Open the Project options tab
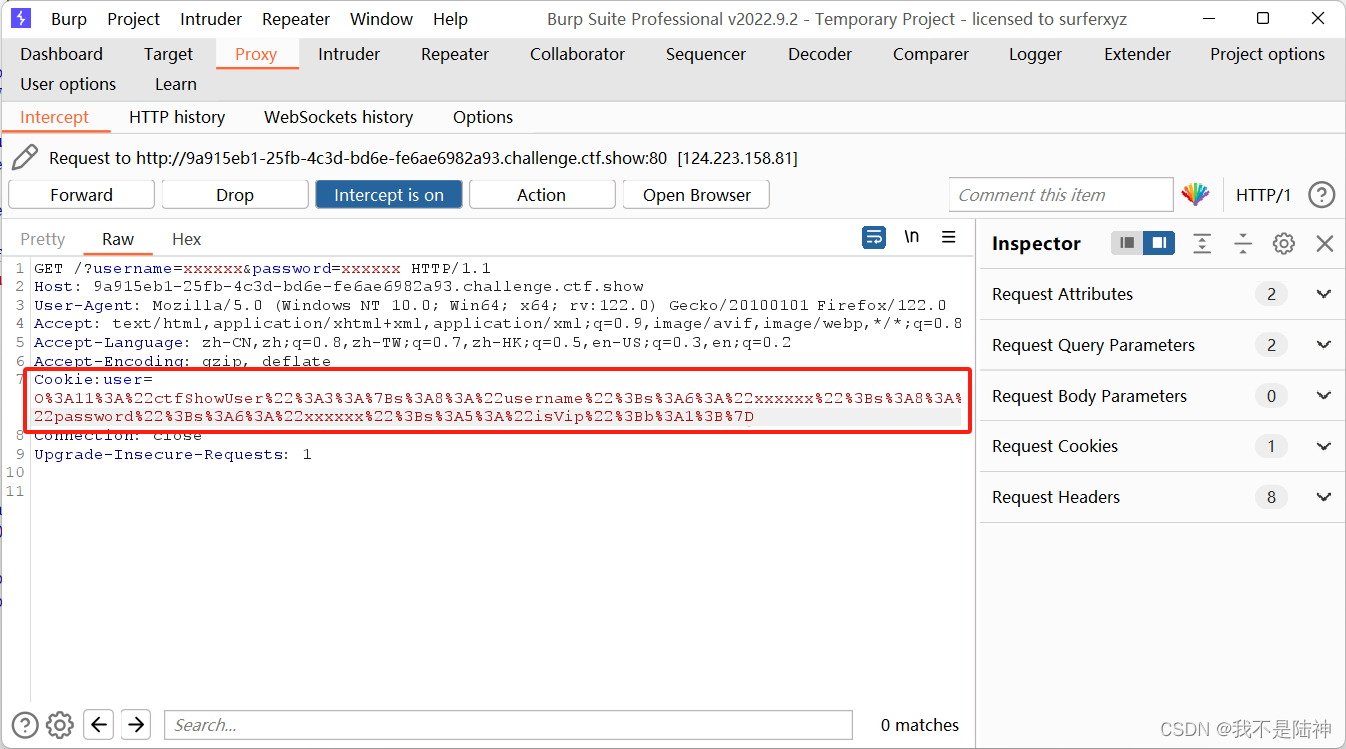Viewport: 1346px width, 749px height. pyautogui.click(x=1267, y=54)
